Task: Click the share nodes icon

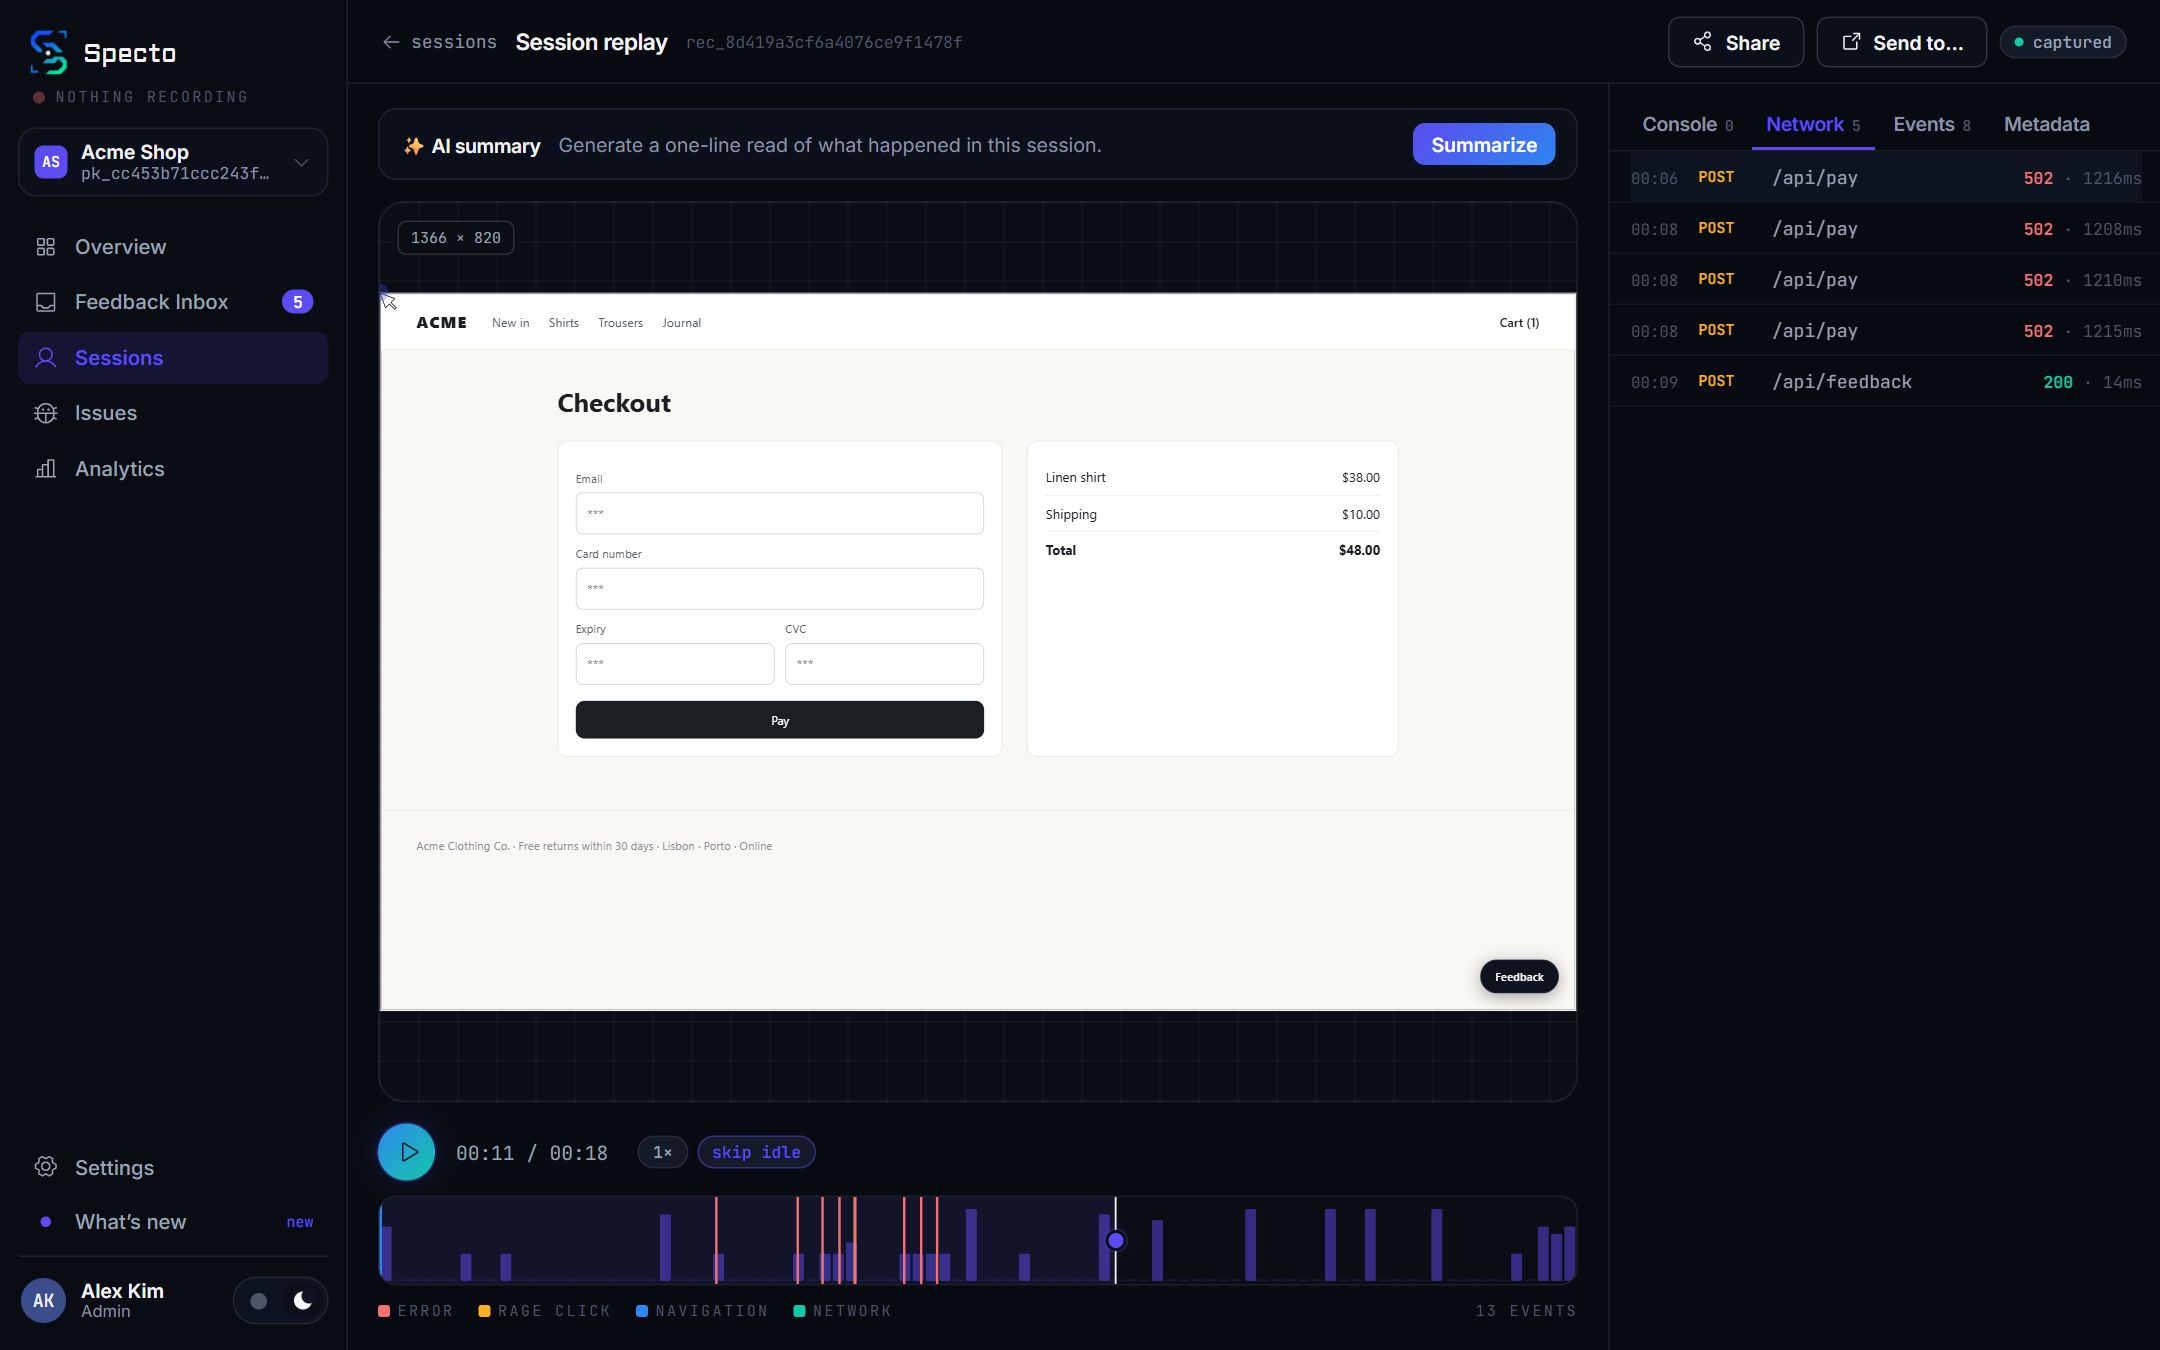Action: click(1702, 42)
